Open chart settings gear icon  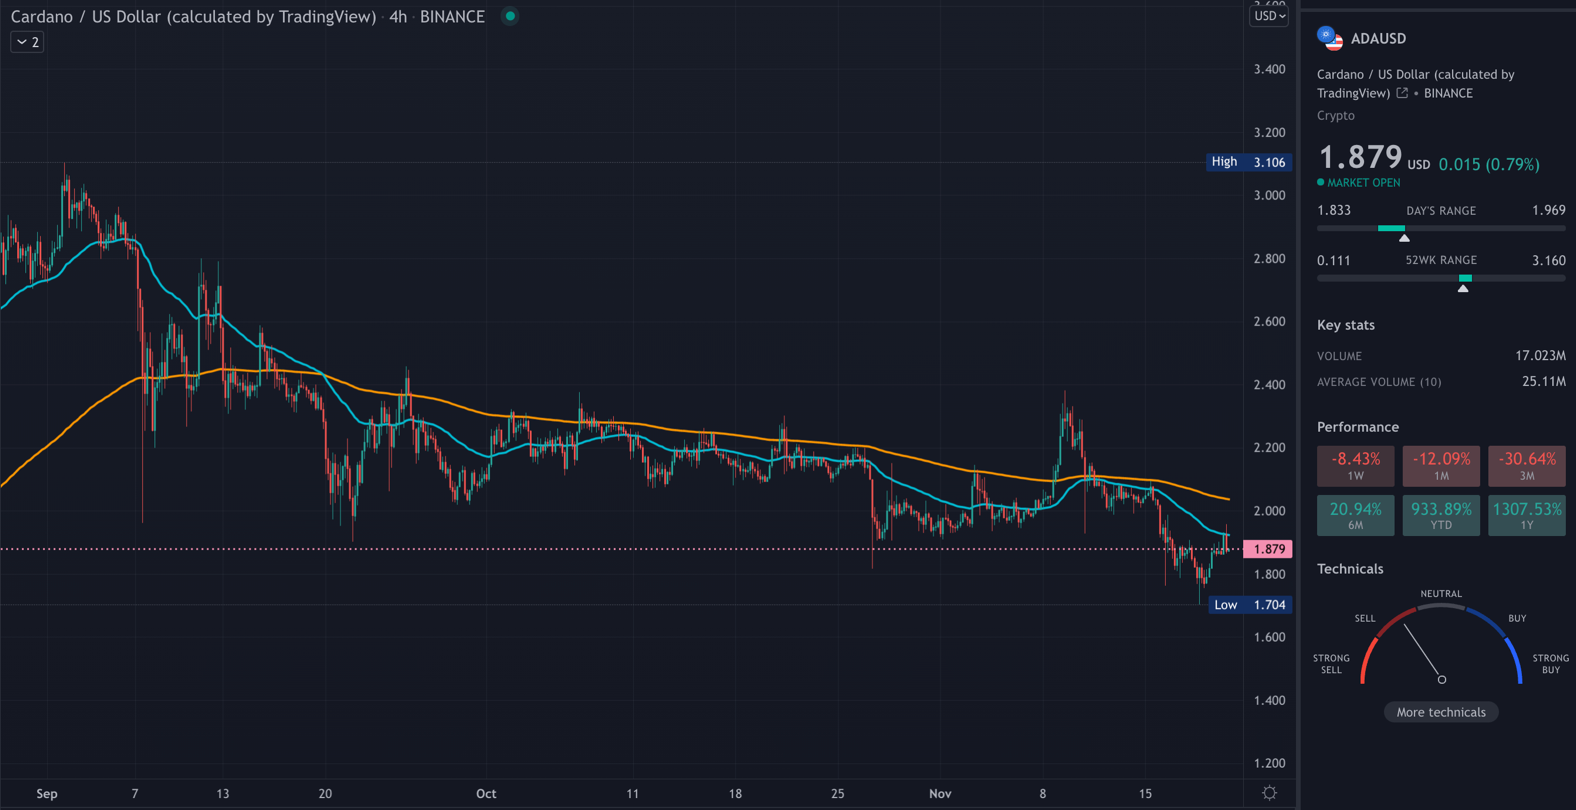[1269, 793]
